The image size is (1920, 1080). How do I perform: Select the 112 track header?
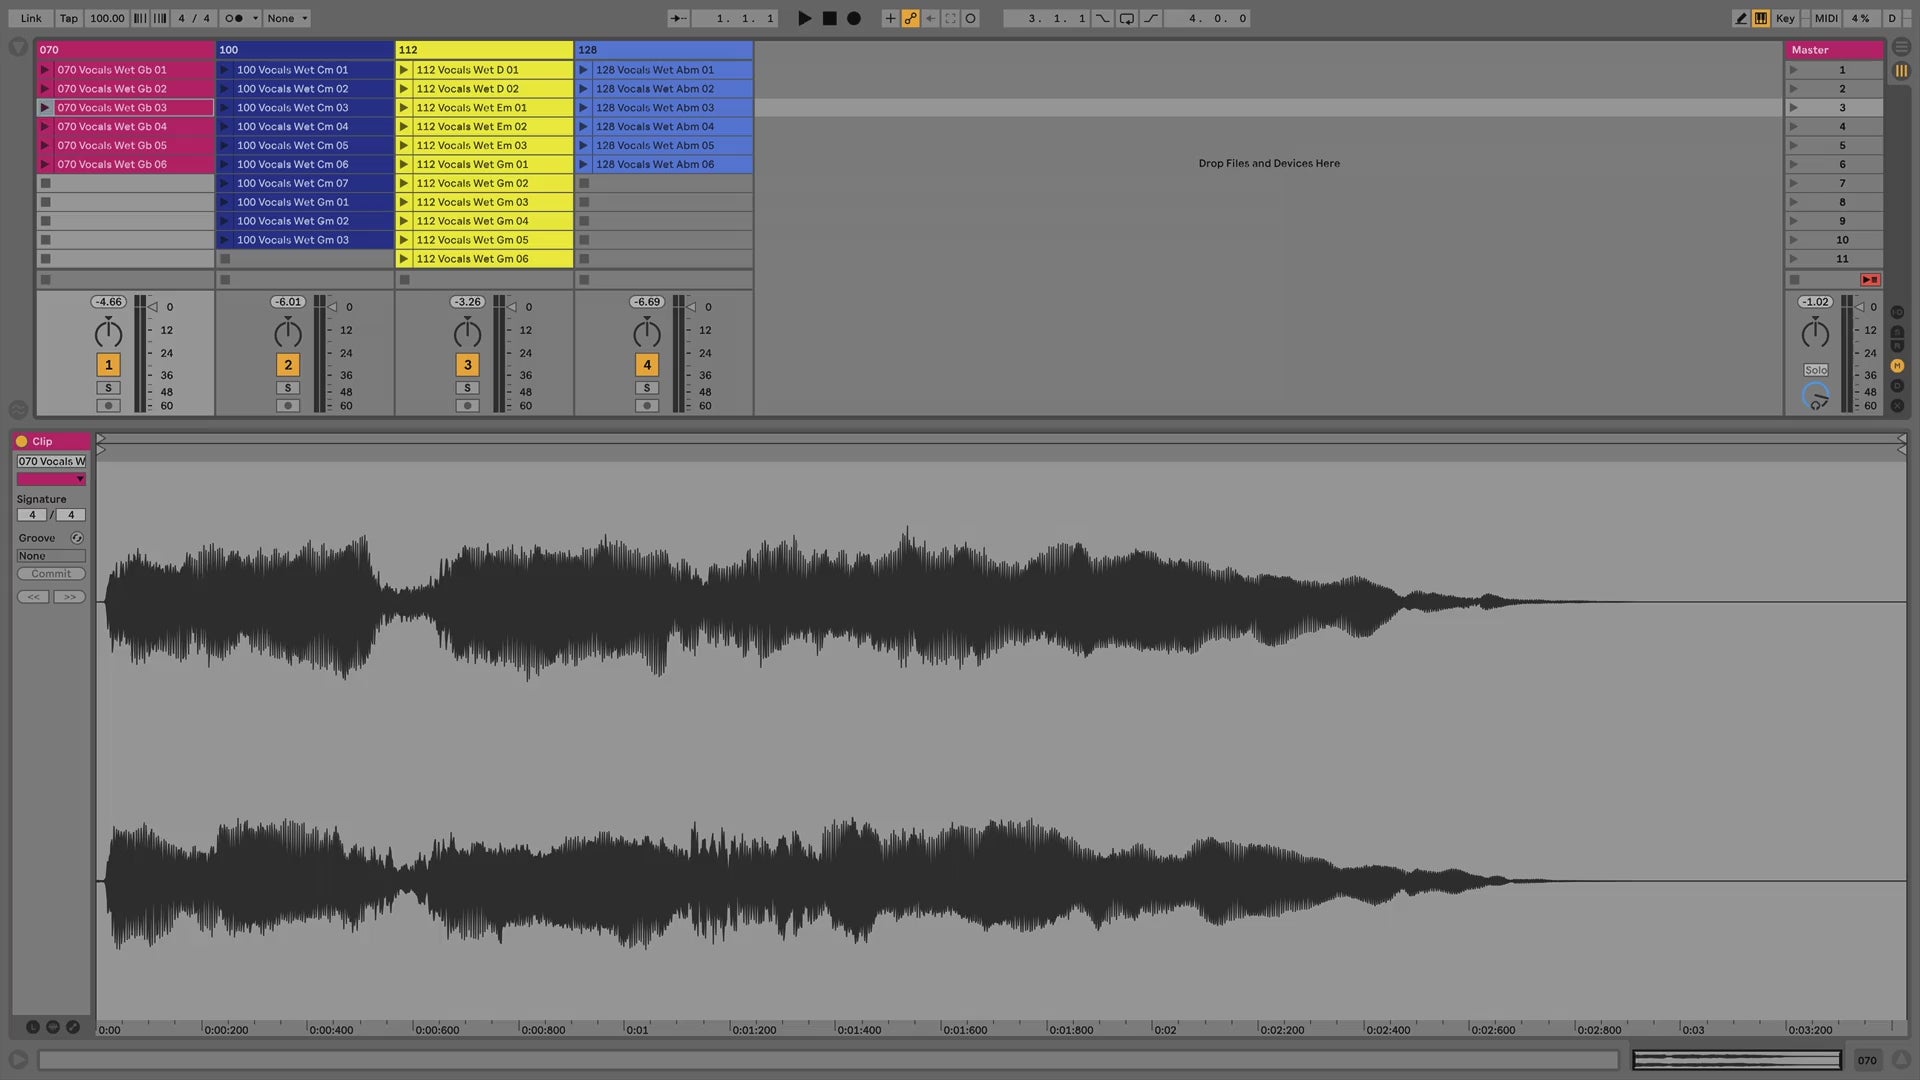pyautogui.click(x=484, y=49)
